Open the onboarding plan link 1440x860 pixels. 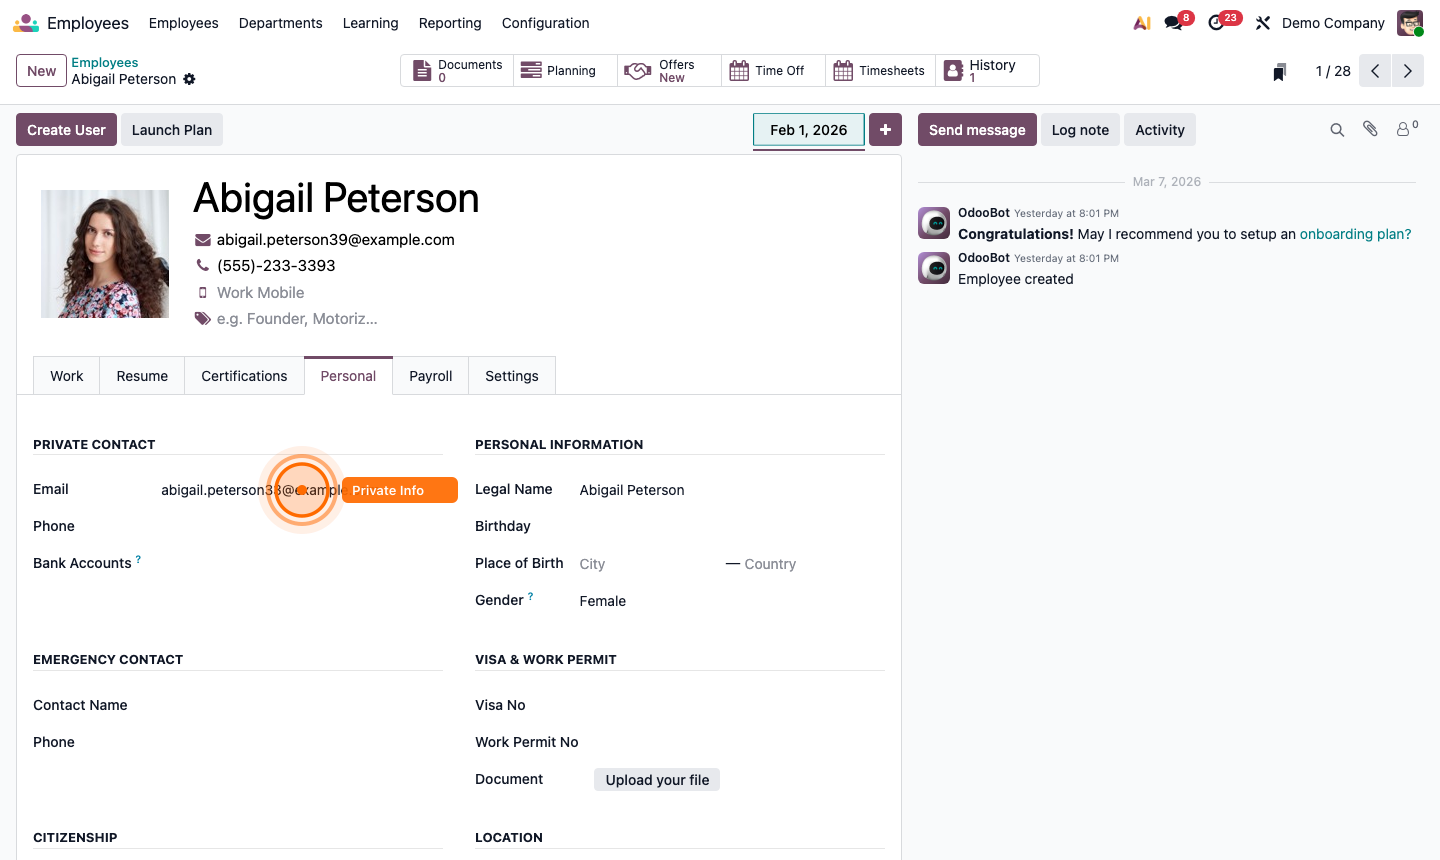pos(1355,233)
